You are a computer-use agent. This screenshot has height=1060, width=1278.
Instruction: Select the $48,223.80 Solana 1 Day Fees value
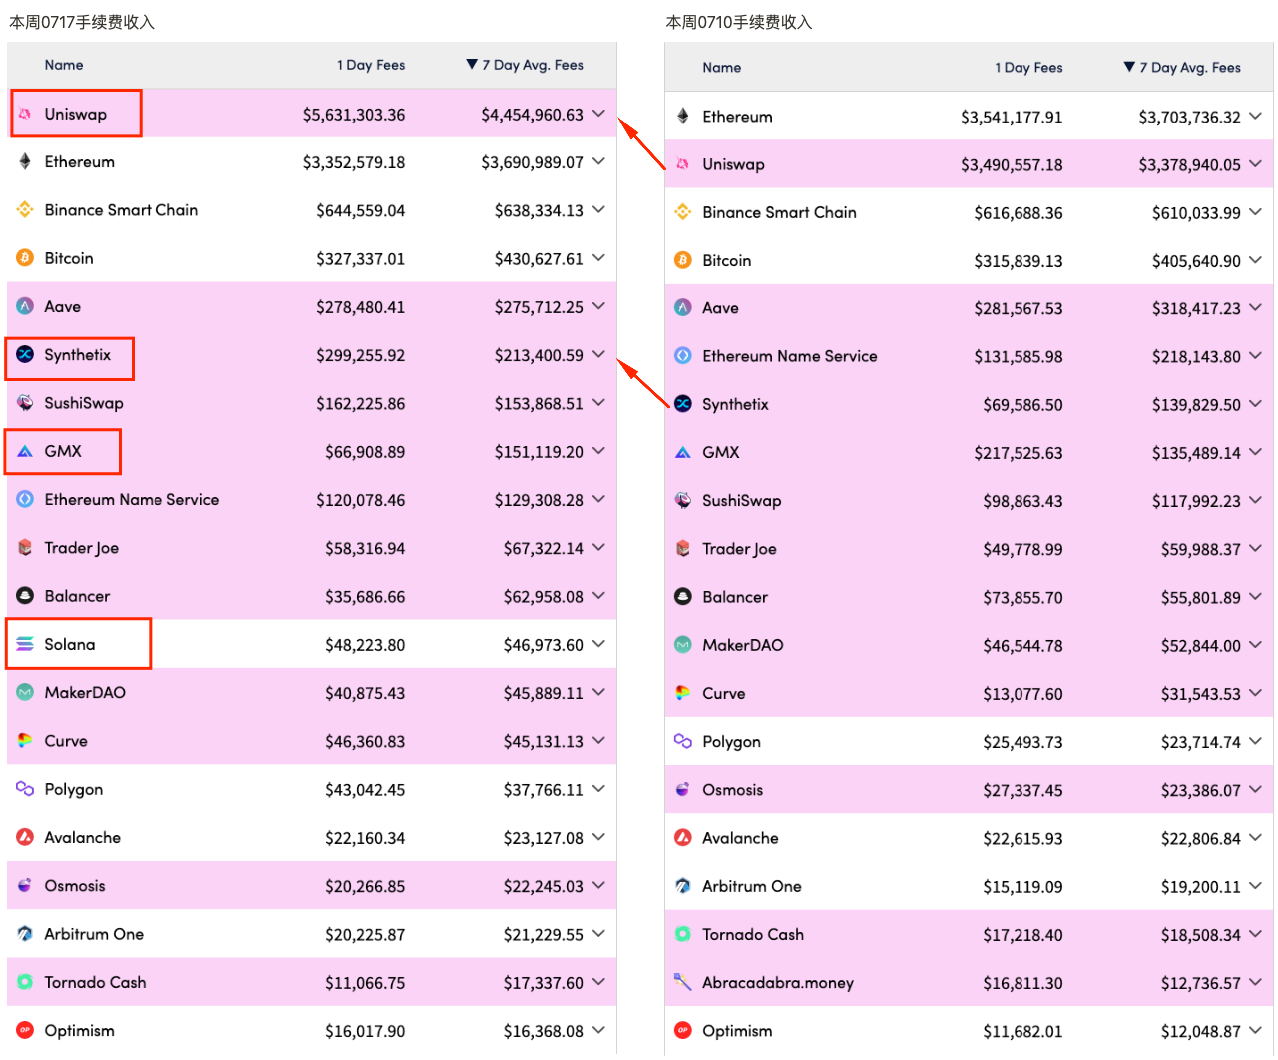[x=365, y=645]
